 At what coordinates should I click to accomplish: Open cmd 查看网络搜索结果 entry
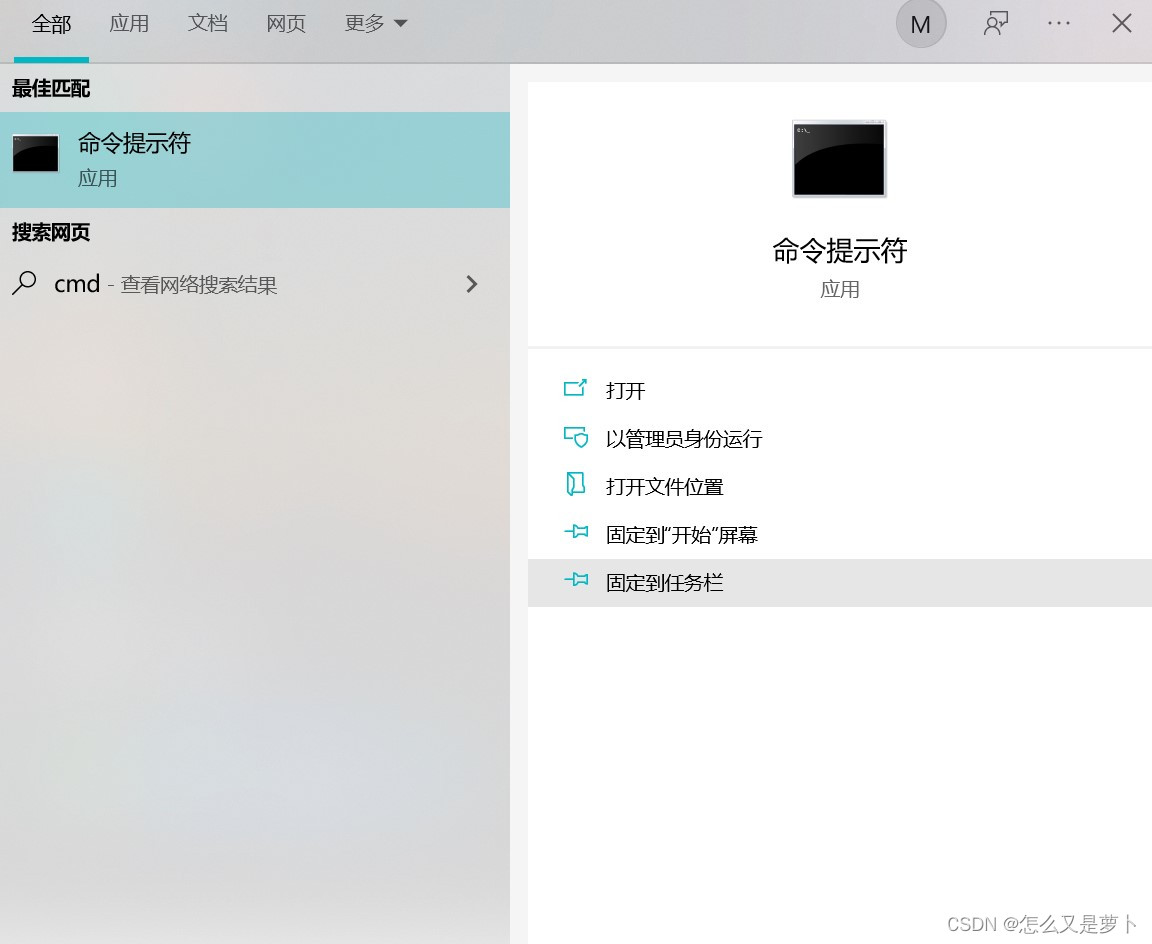(255, 284)
